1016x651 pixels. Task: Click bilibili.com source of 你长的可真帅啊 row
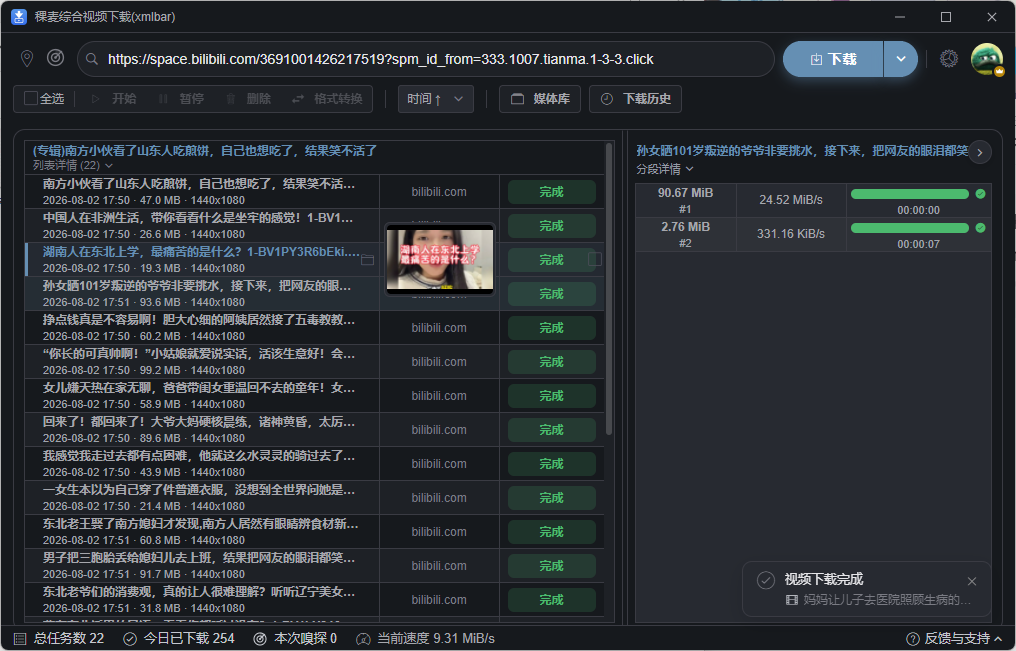click(439, 362)
